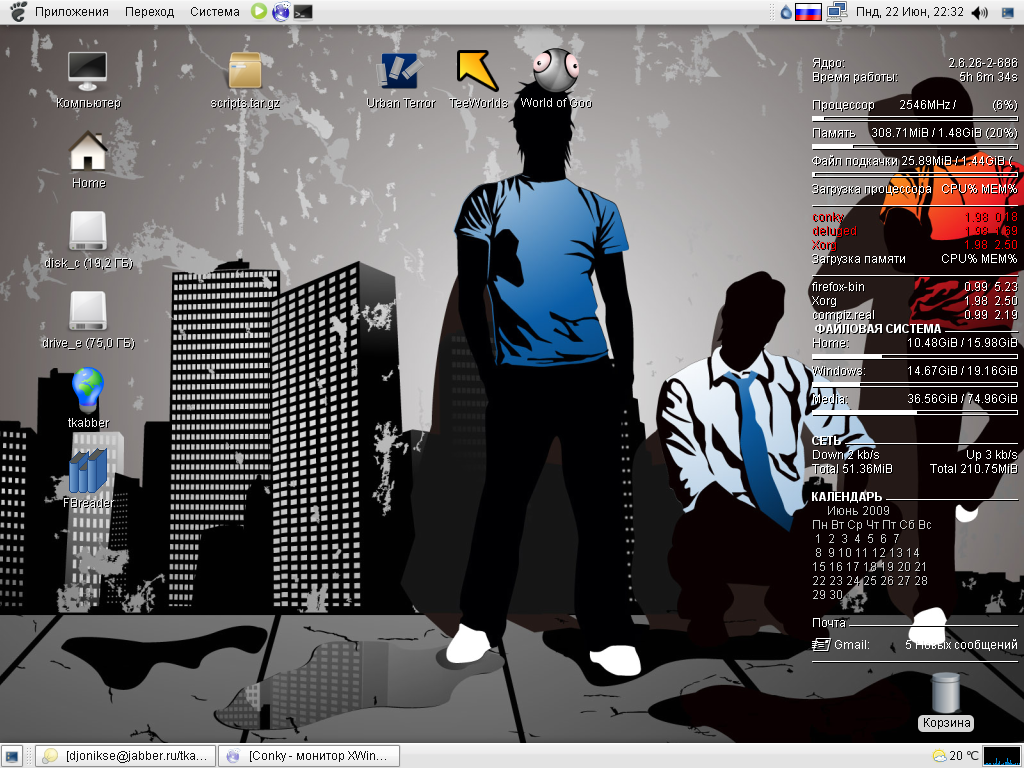Click the Russian flag keyboard layout indicator

click(808, 12)
